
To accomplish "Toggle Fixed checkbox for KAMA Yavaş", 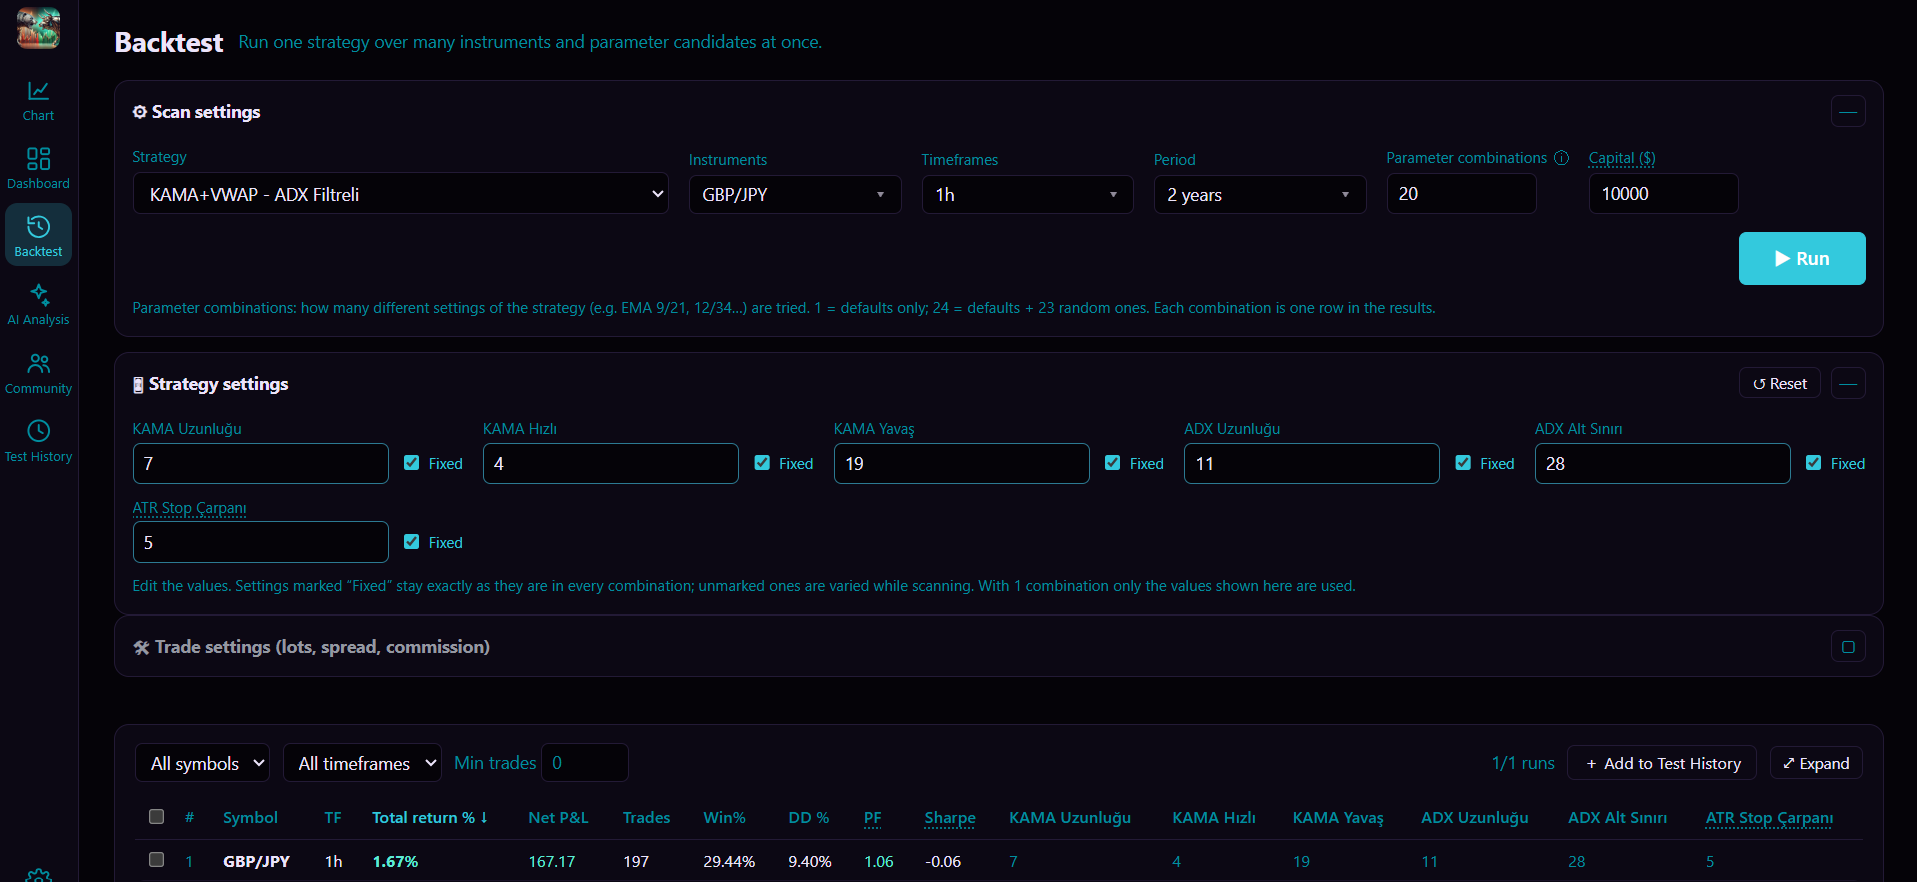I will (x=1112, y=463).
